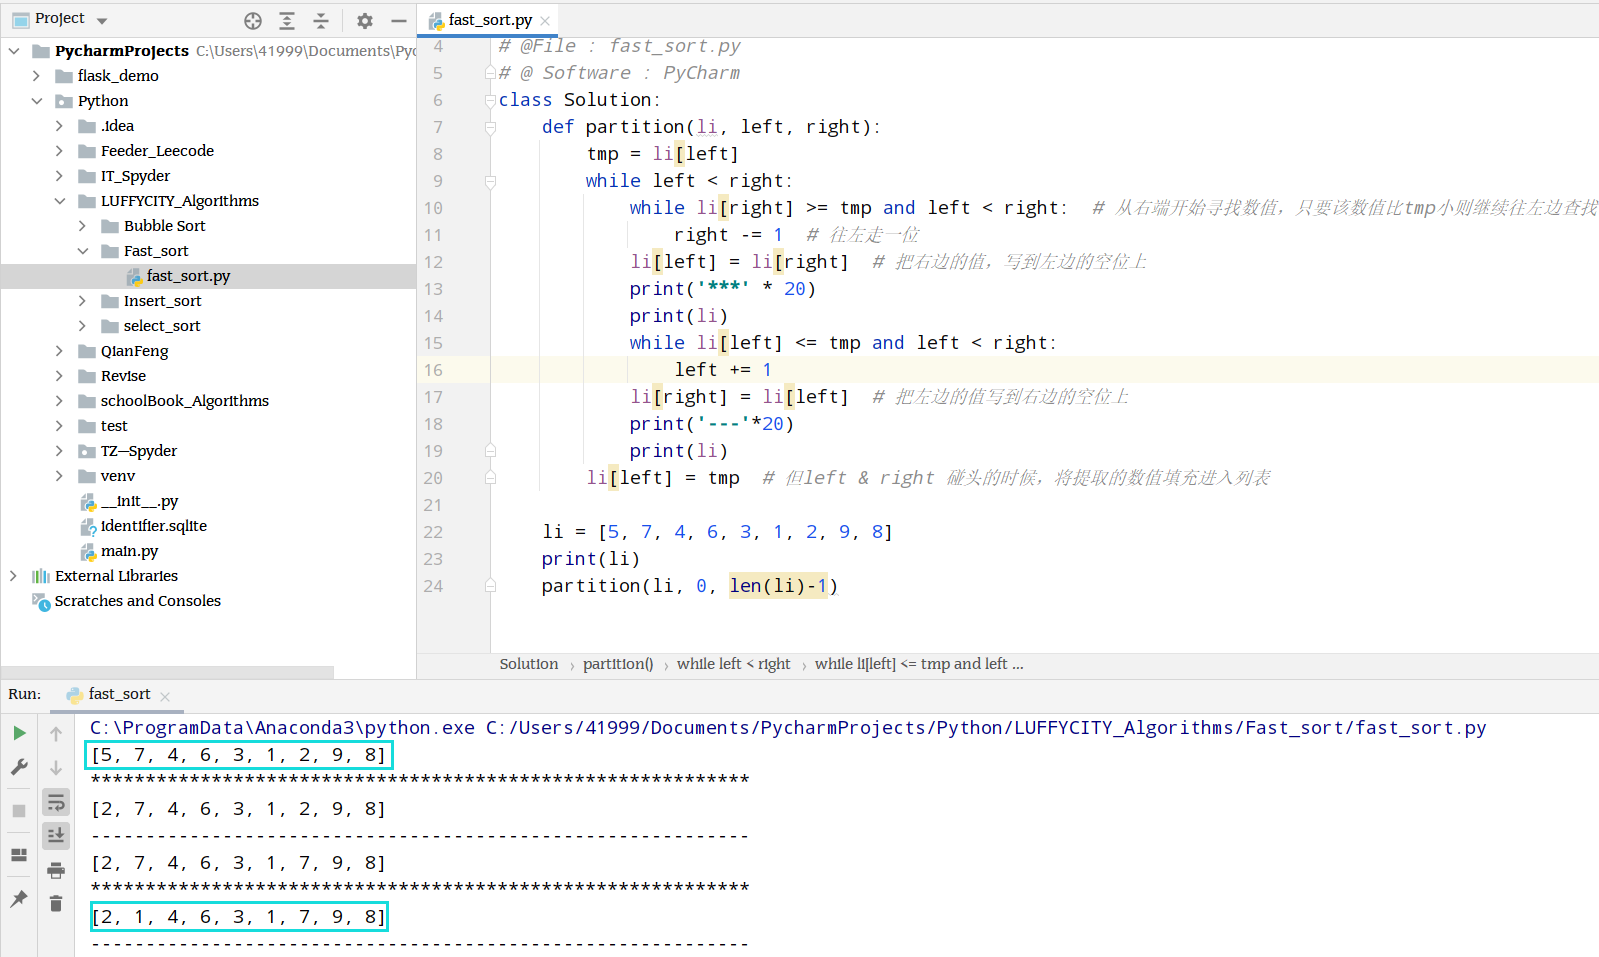The width and height of the screenshot is (1599, 957).
Task: Hide the Project tool window
Action: pyautogui.click(x=399, y=20)
